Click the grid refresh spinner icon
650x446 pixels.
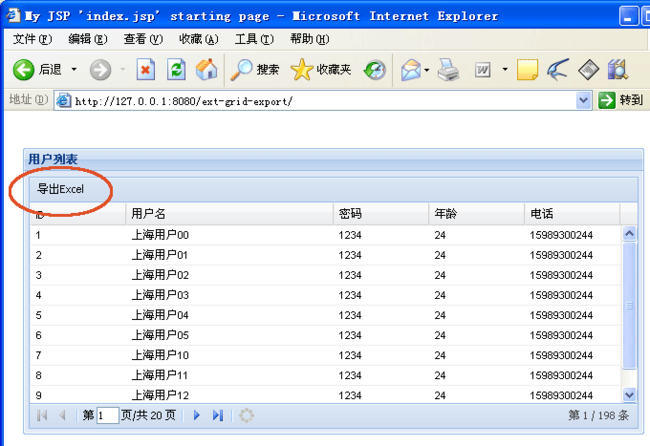246,415
